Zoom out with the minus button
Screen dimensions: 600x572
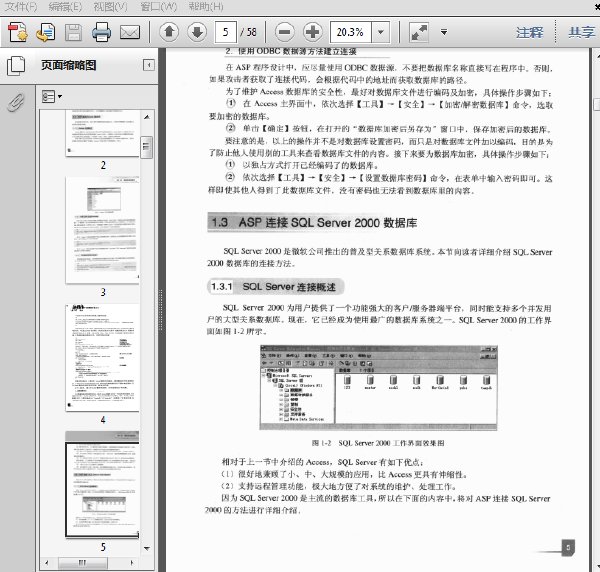tap(285, 32)
